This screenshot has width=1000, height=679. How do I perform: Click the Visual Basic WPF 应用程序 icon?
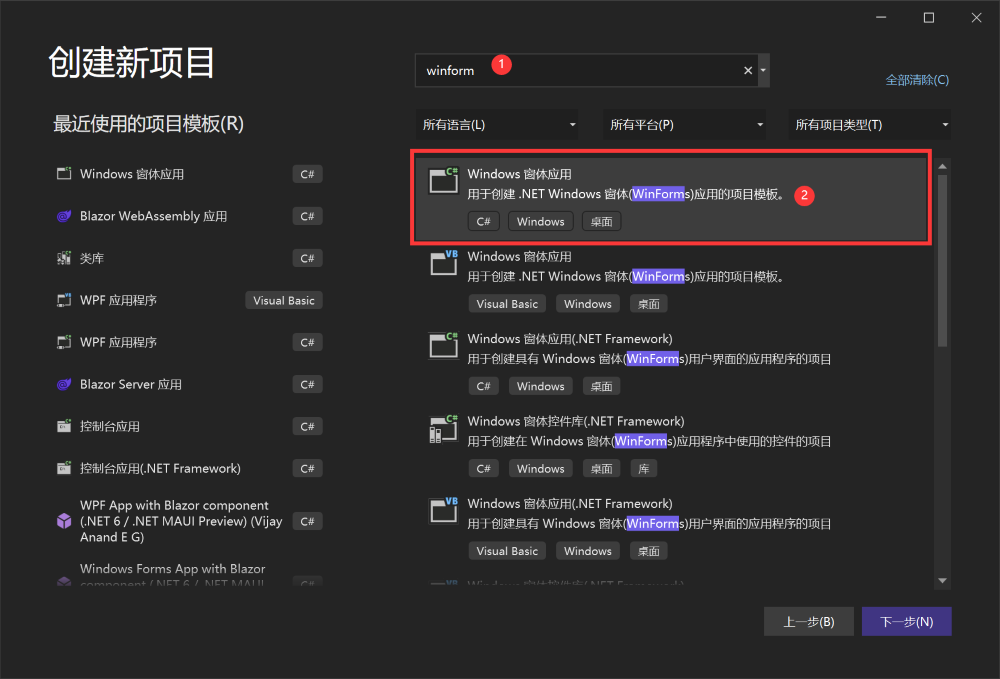64,300
